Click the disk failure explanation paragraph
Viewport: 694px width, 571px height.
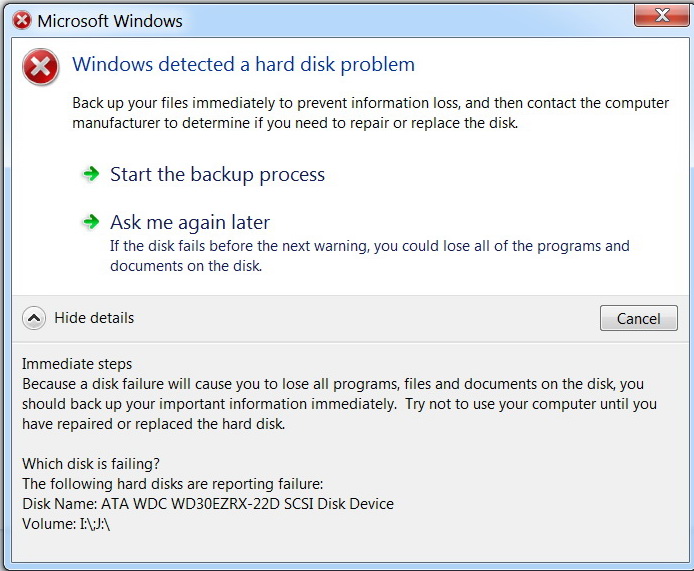339,404
